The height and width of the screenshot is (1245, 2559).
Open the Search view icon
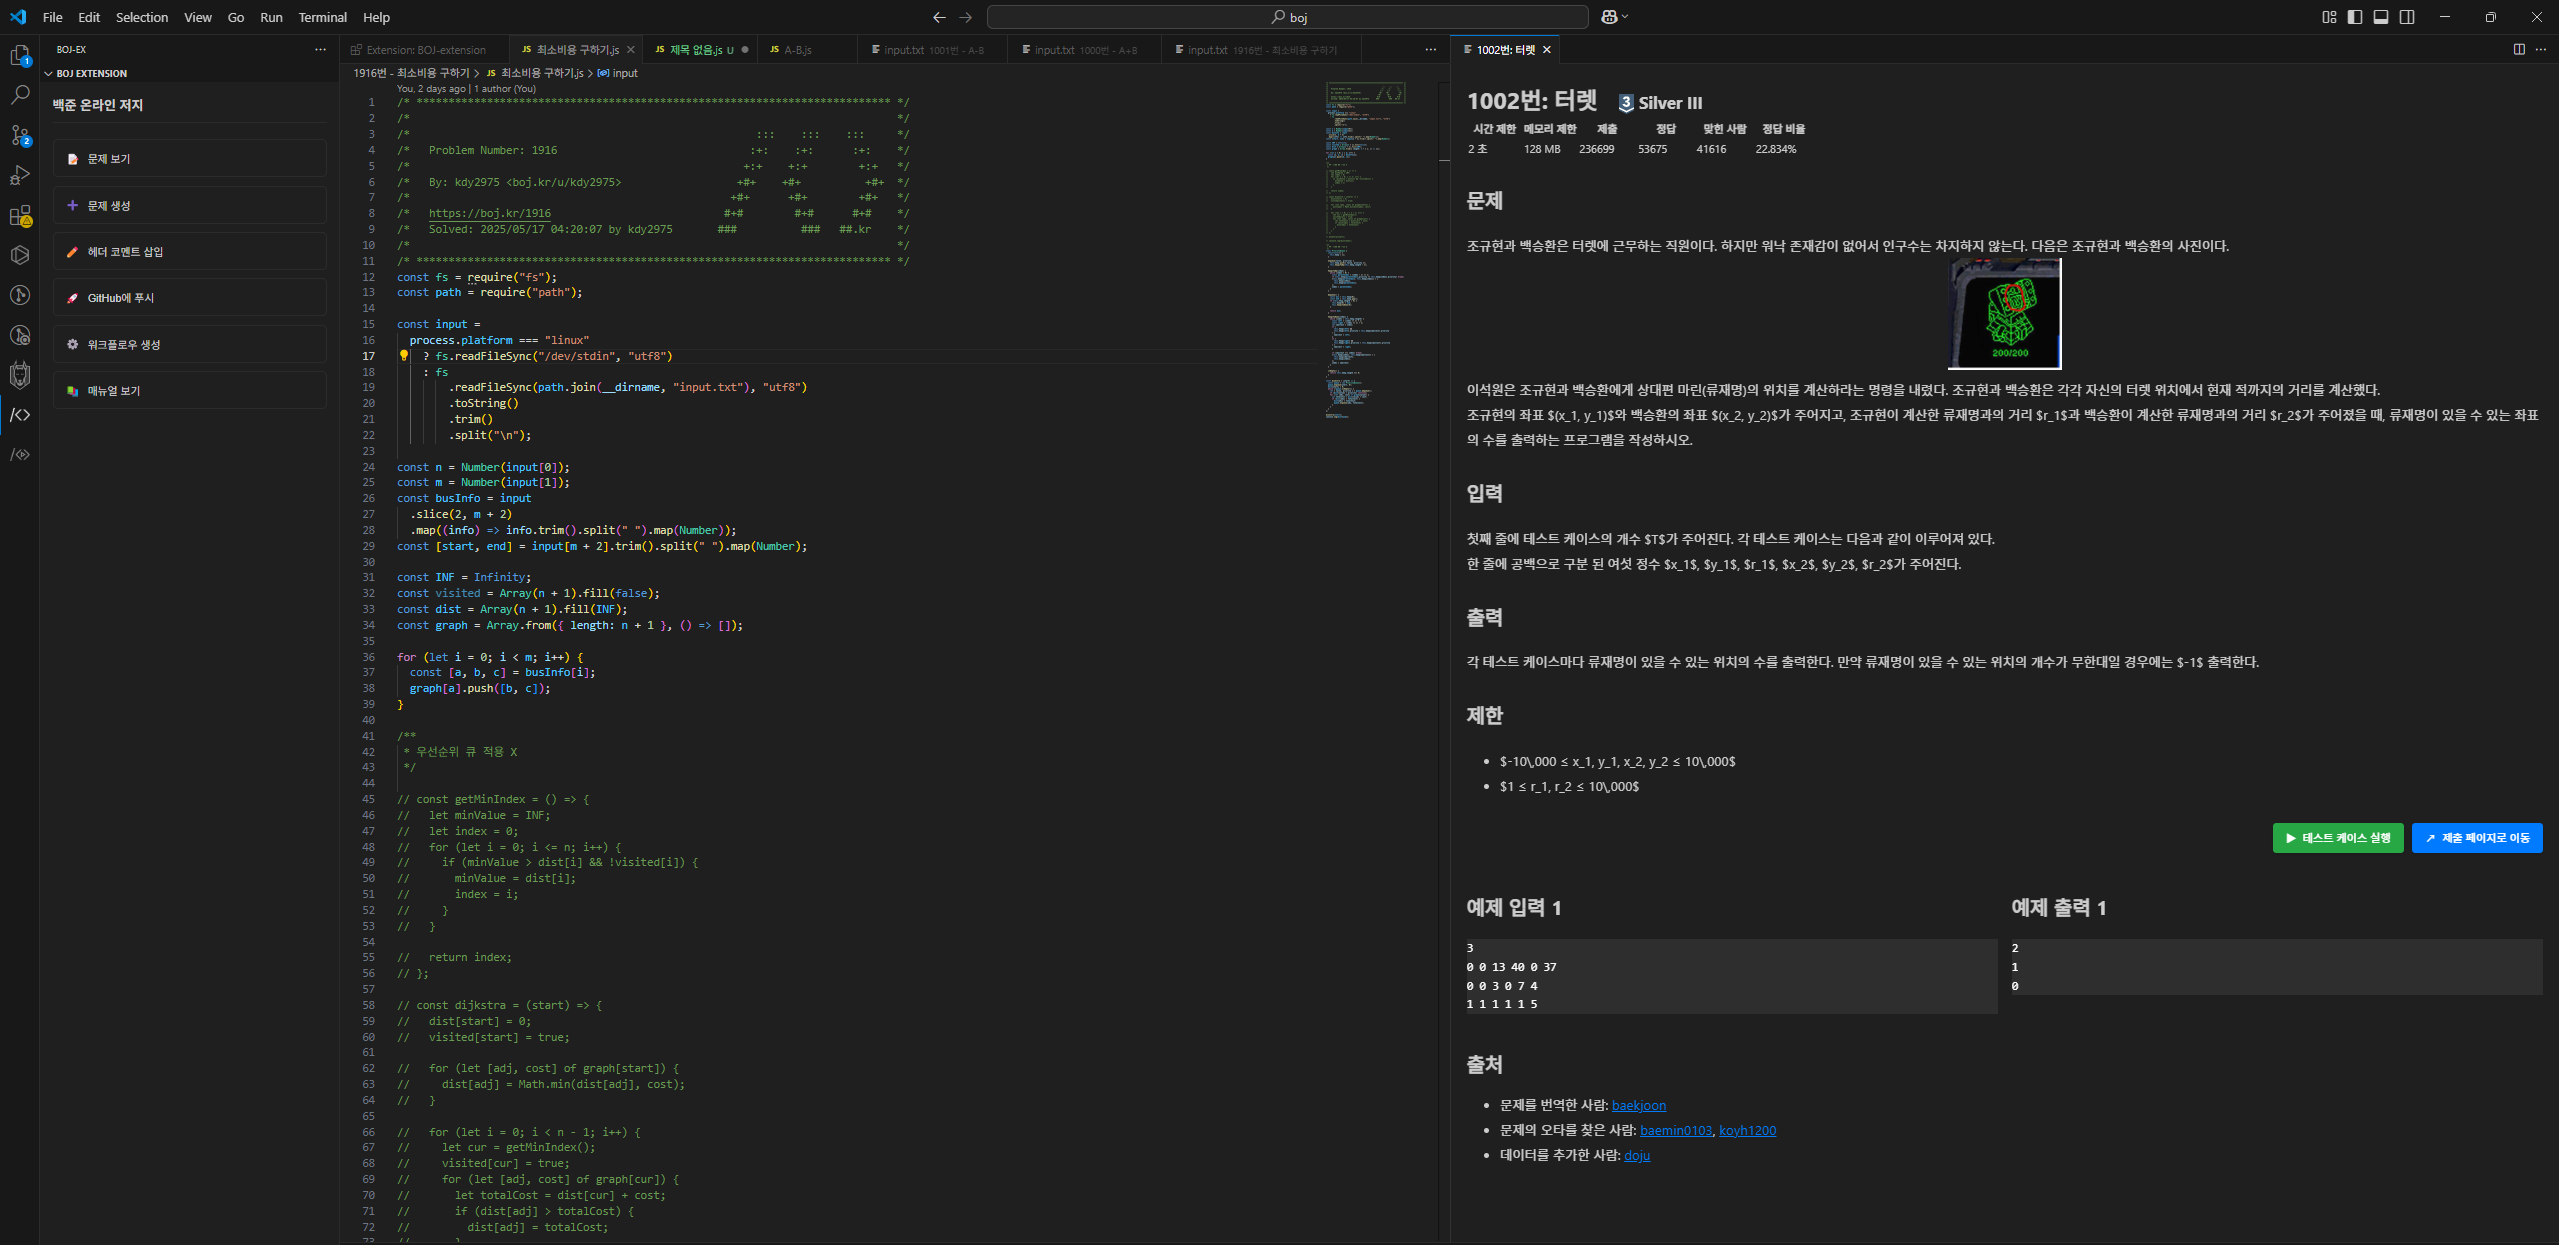[20, 95]
